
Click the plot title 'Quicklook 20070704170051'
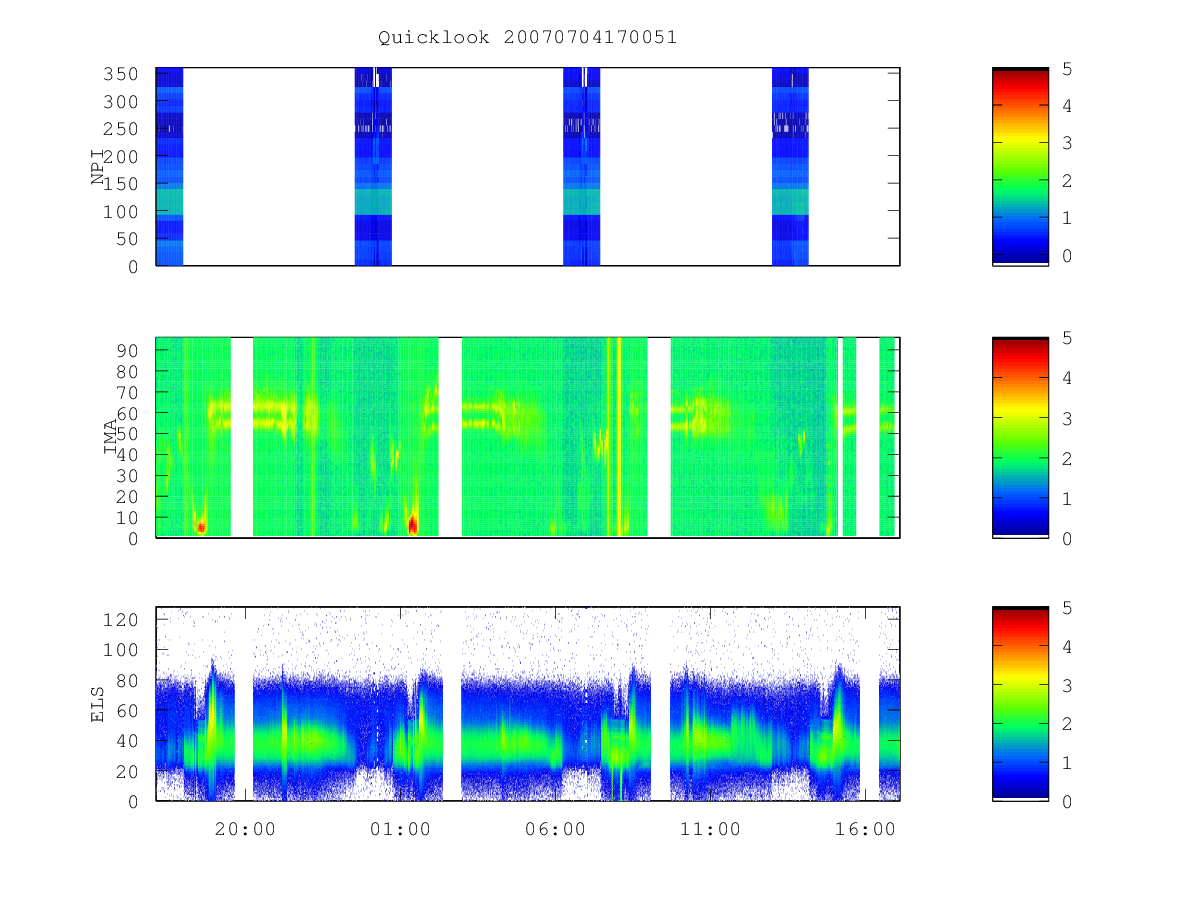[527, 37]
